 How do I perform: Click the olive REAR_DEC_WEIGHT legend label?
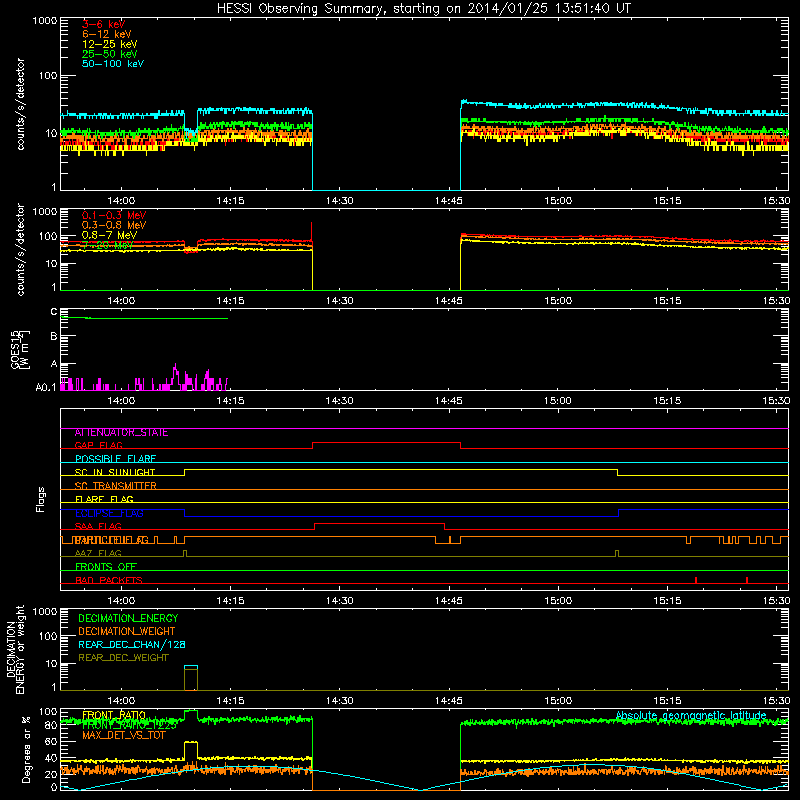123,658
